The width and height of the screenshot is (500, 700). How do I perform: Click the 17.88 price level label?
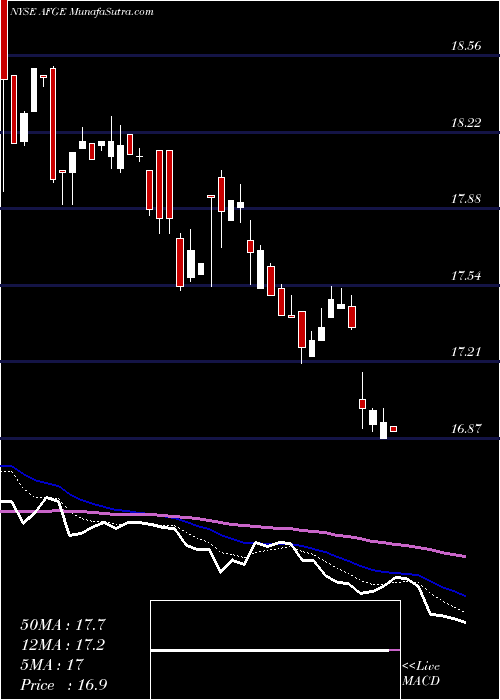(x=466, y=199)
